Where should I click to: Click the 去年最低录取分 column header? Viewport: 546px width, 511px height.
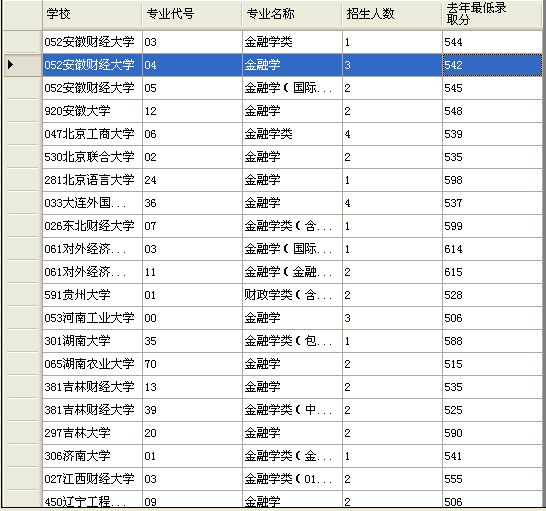[x=492, y=14]
